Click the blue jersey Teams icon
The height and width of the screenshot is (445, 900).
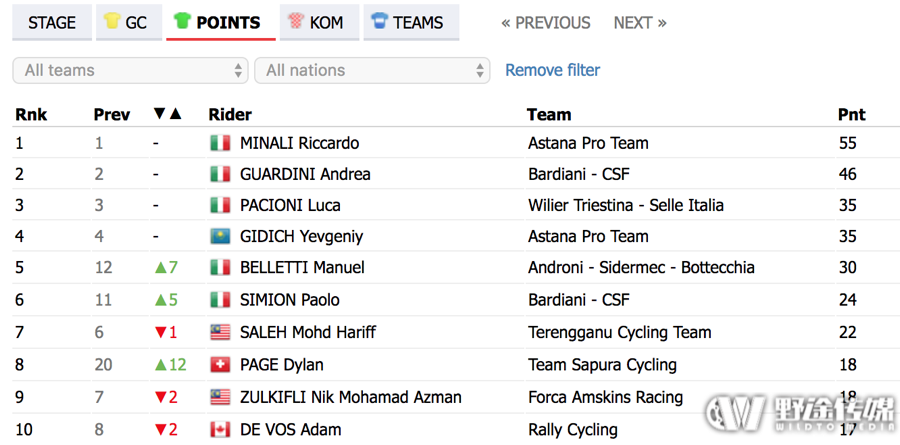coord(379,22)
